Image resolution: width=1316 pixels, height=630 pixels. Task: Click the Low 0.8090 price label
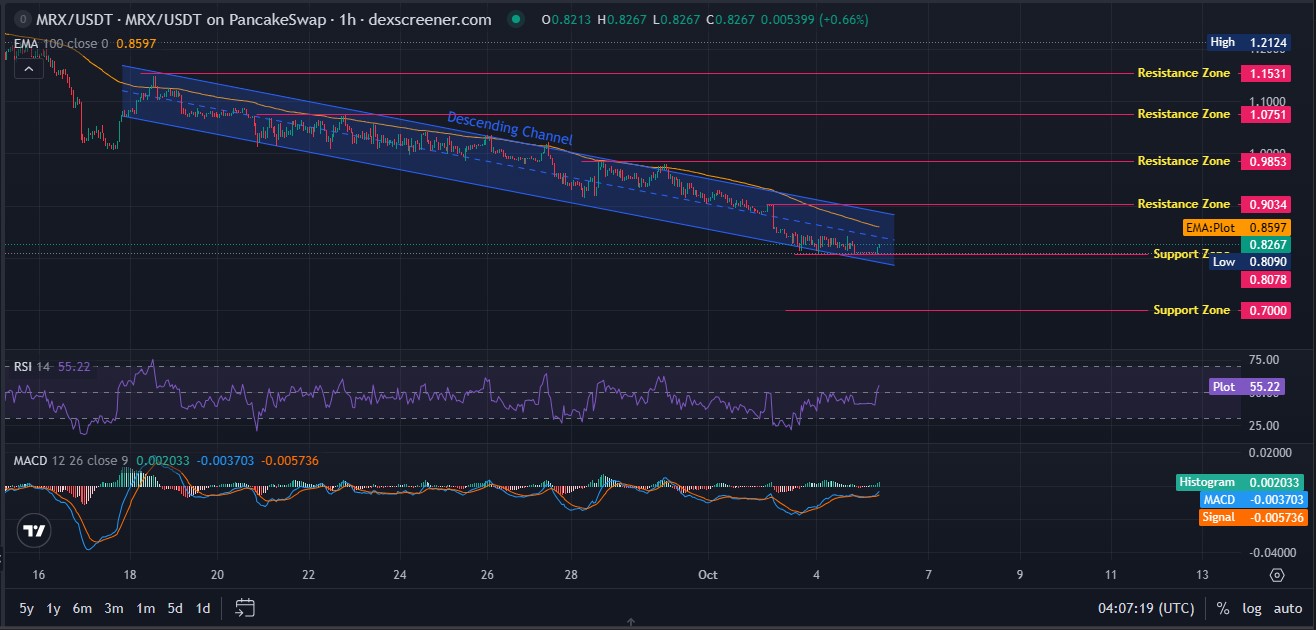(x=1250, y=261)
